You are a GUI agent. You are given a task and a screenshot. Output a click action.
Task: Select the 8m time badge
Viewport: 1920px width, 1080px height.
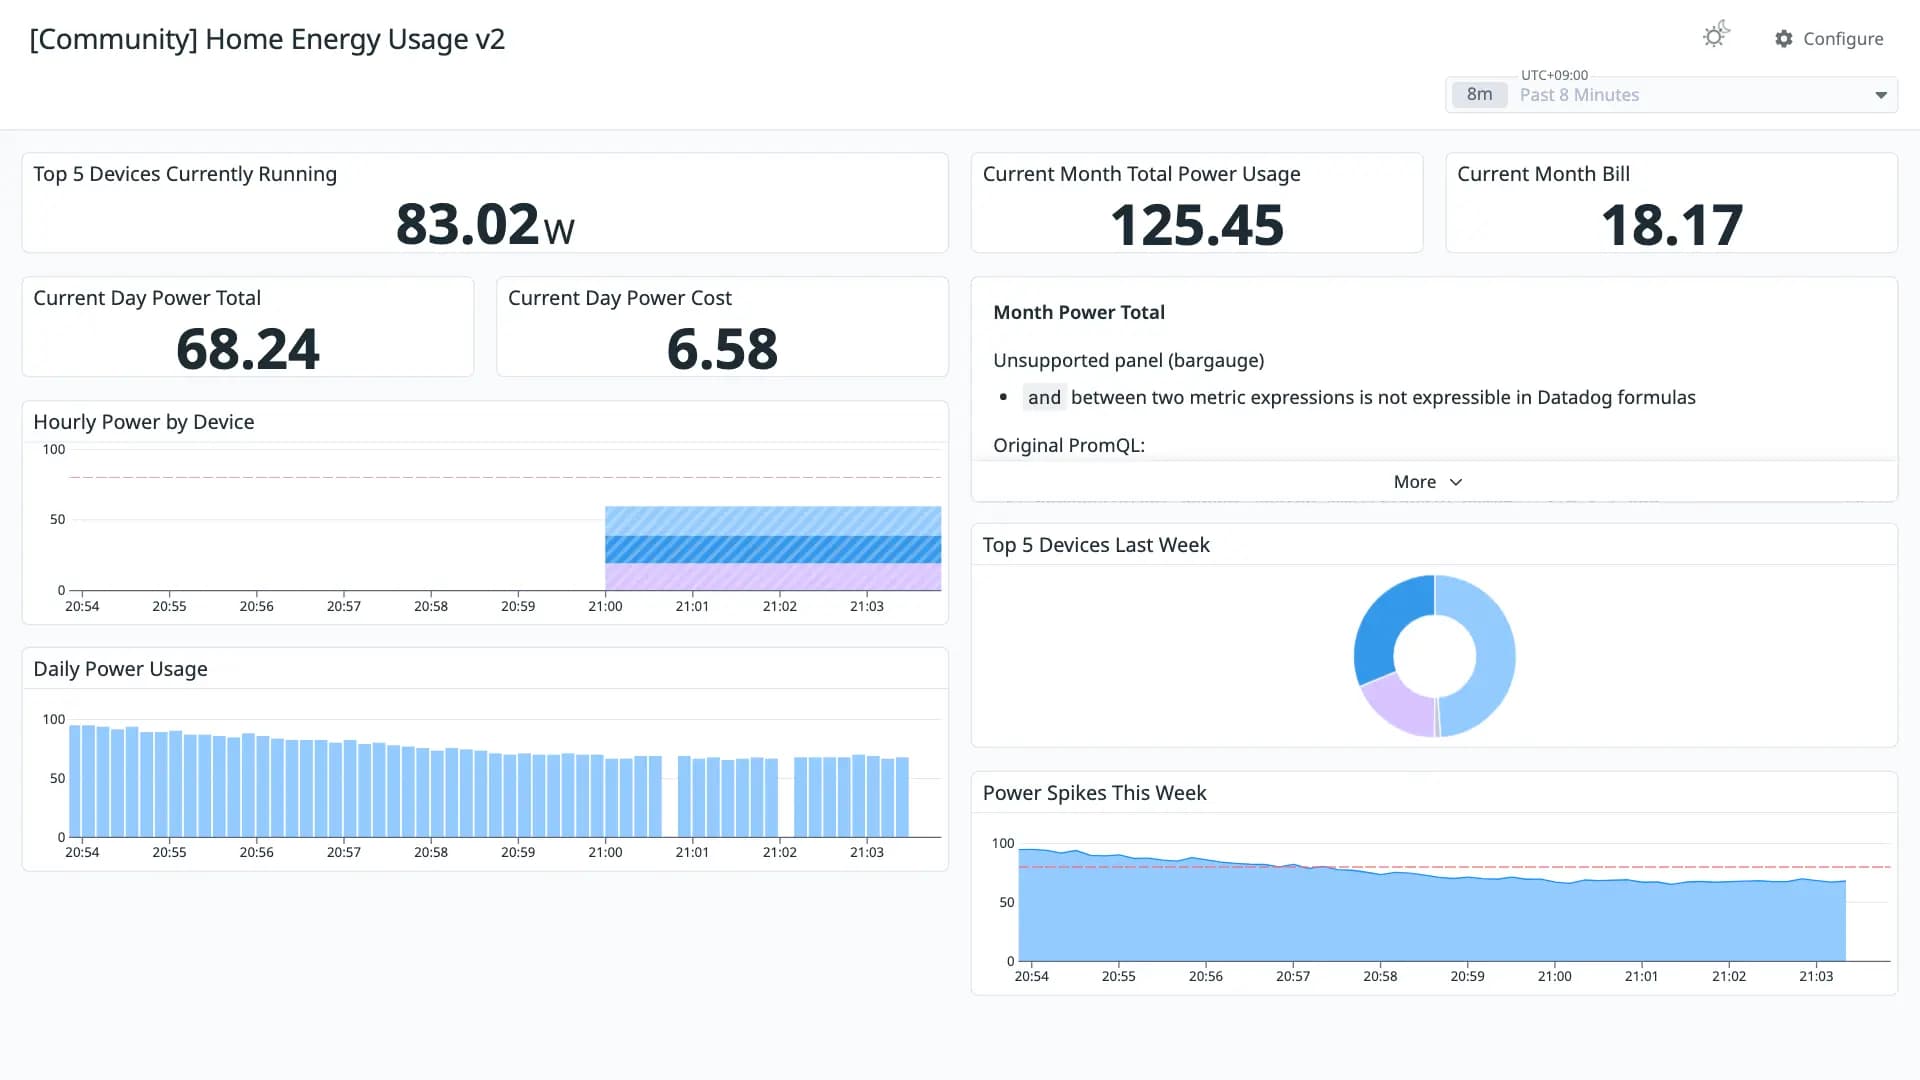click(x=1479, y=95)
